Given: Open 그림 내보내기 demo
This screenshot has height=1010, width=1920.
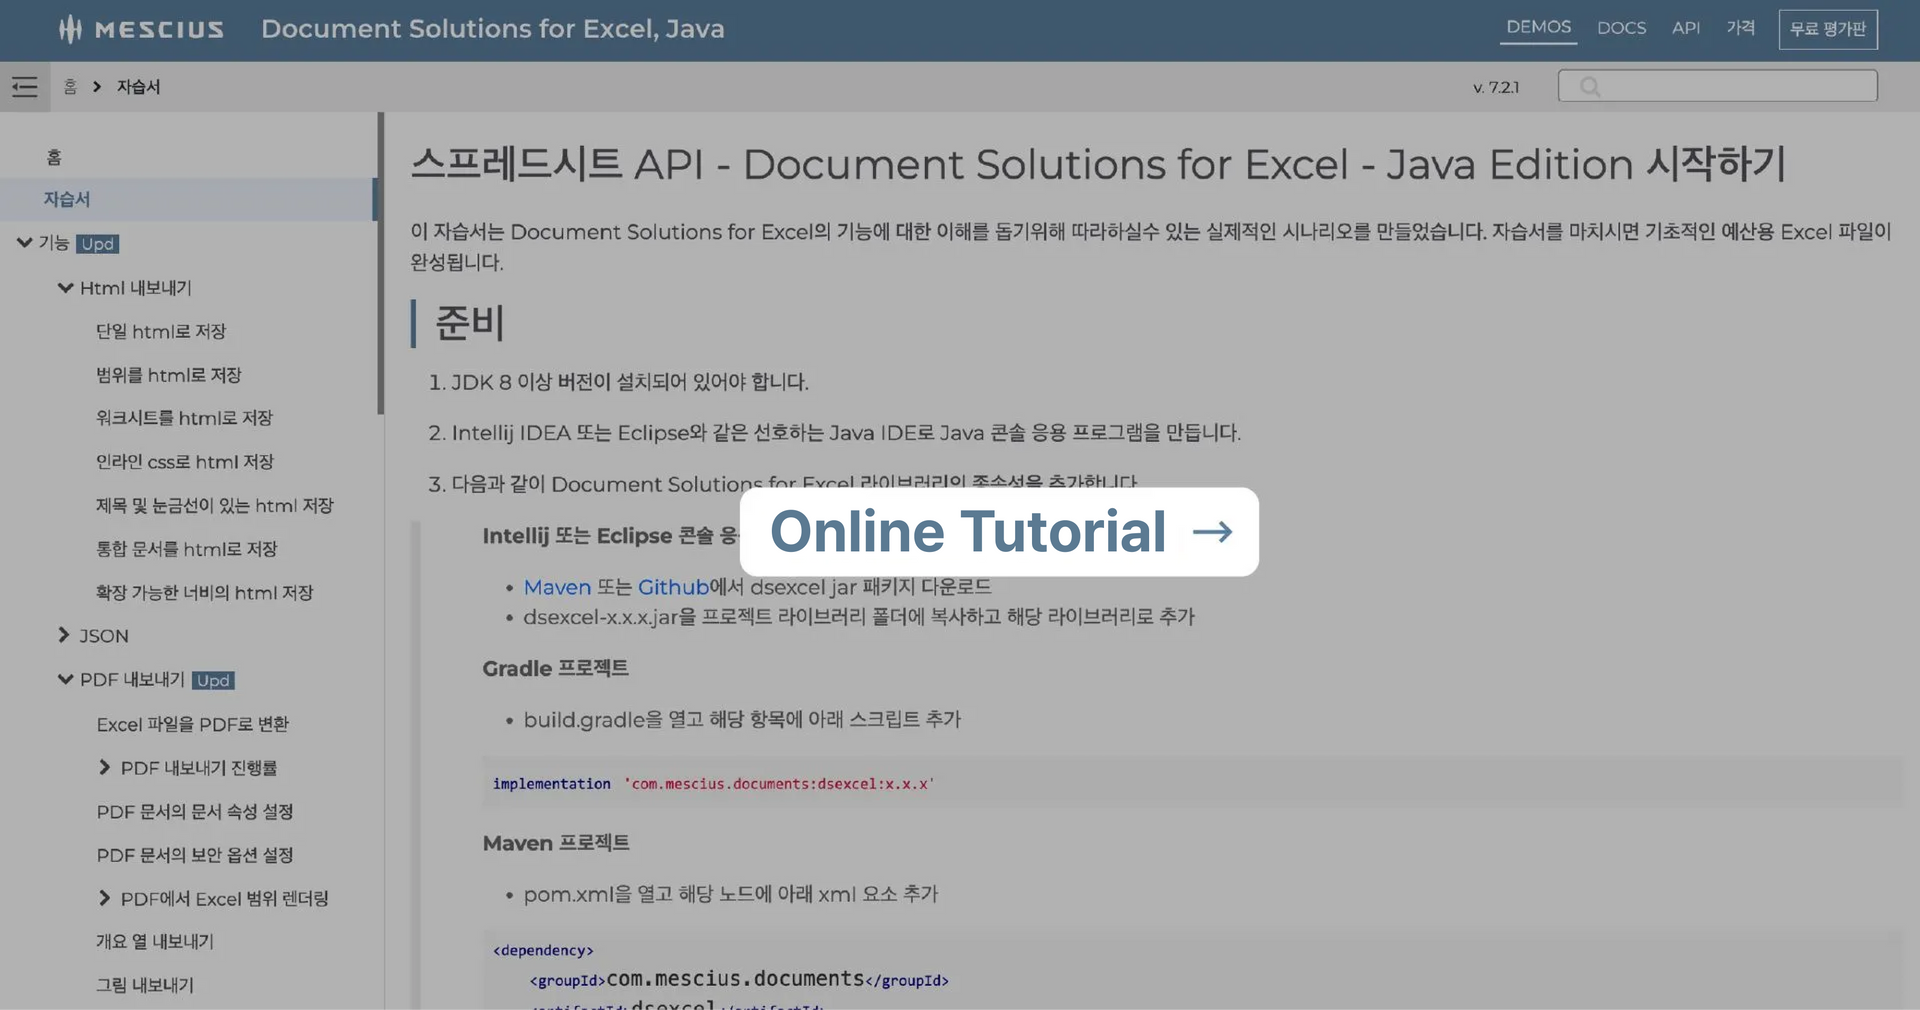Looking at the screenshot, I should pos(145,985).
